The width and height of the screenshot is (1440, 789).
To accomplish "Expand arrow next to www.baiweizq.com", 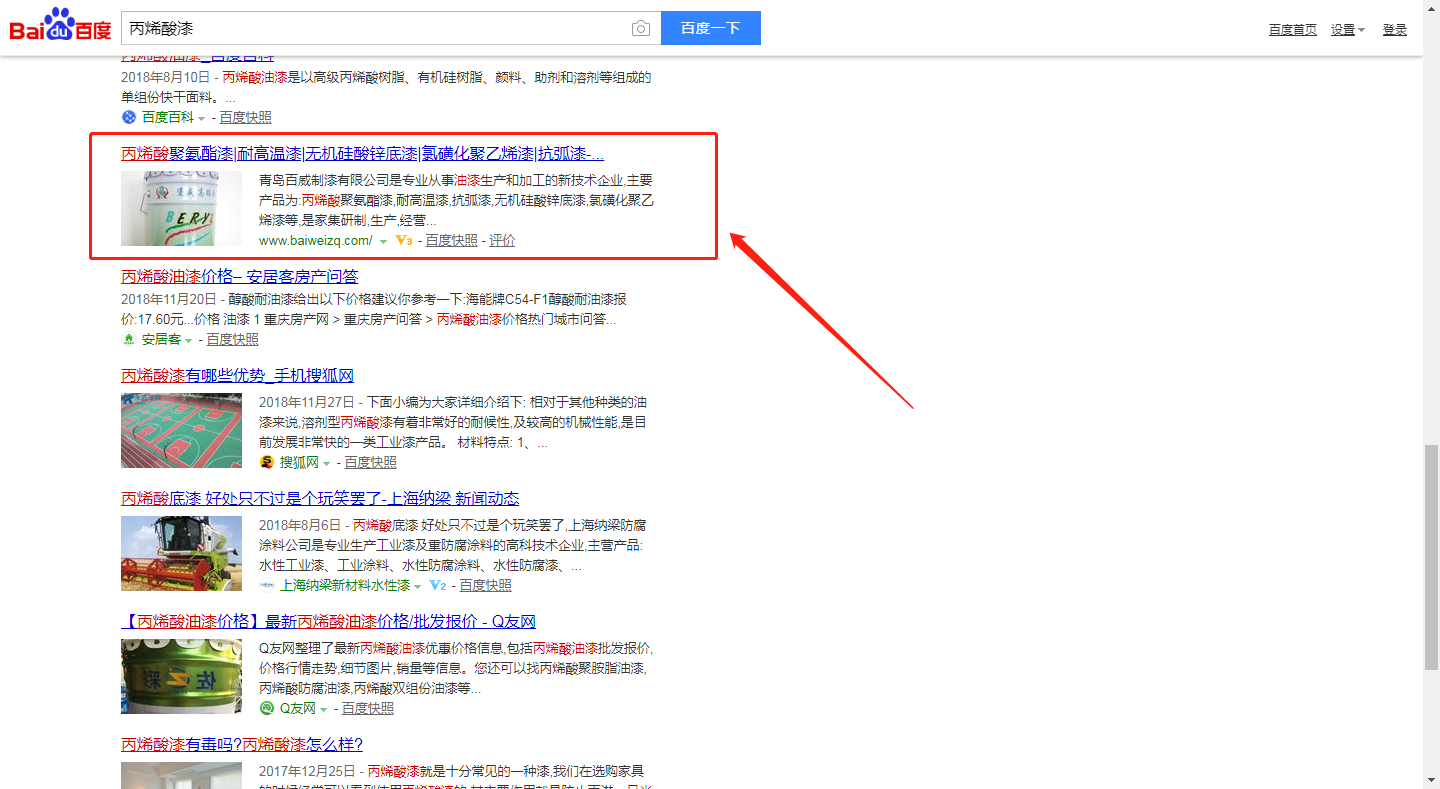I will coord(383,242).
